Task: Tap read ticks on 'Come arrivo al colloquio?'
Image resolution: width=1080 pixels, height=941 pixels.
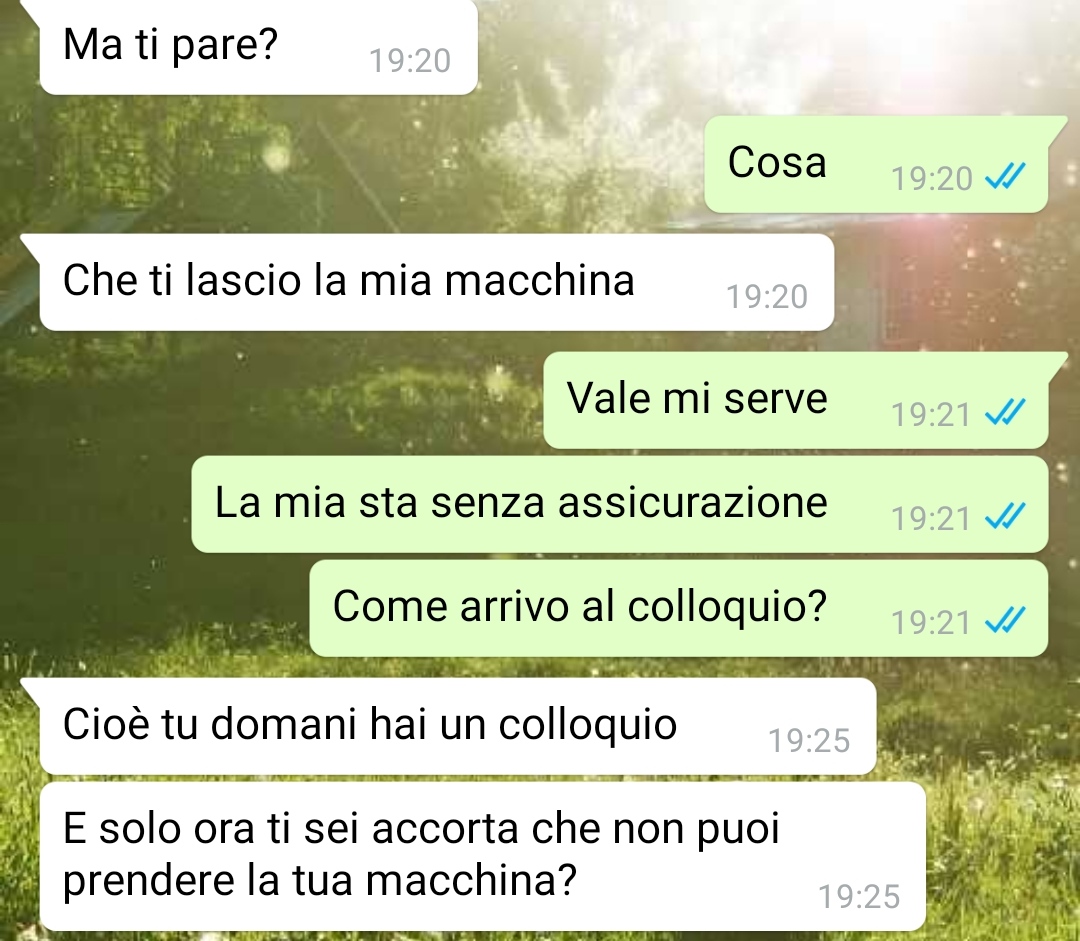Action: point(1006,621)
